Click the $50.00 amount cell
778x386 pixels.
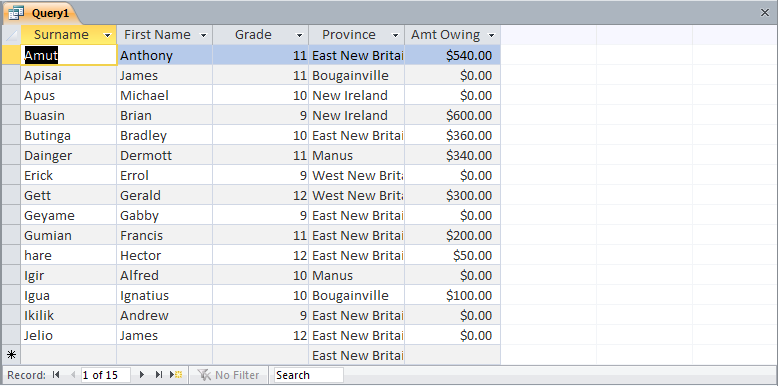coord(453,256)
